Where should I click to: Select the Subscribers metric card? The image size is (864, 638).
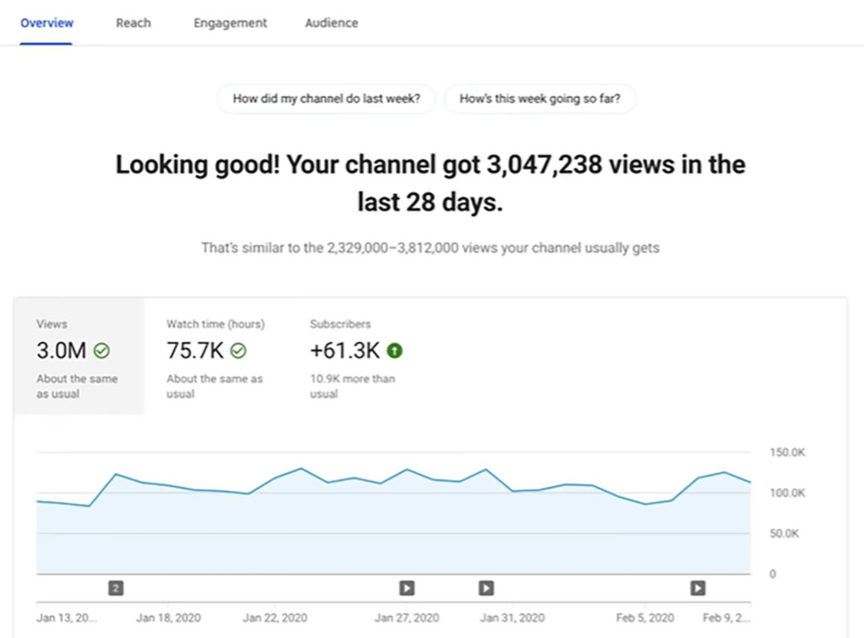pos(355,355)
